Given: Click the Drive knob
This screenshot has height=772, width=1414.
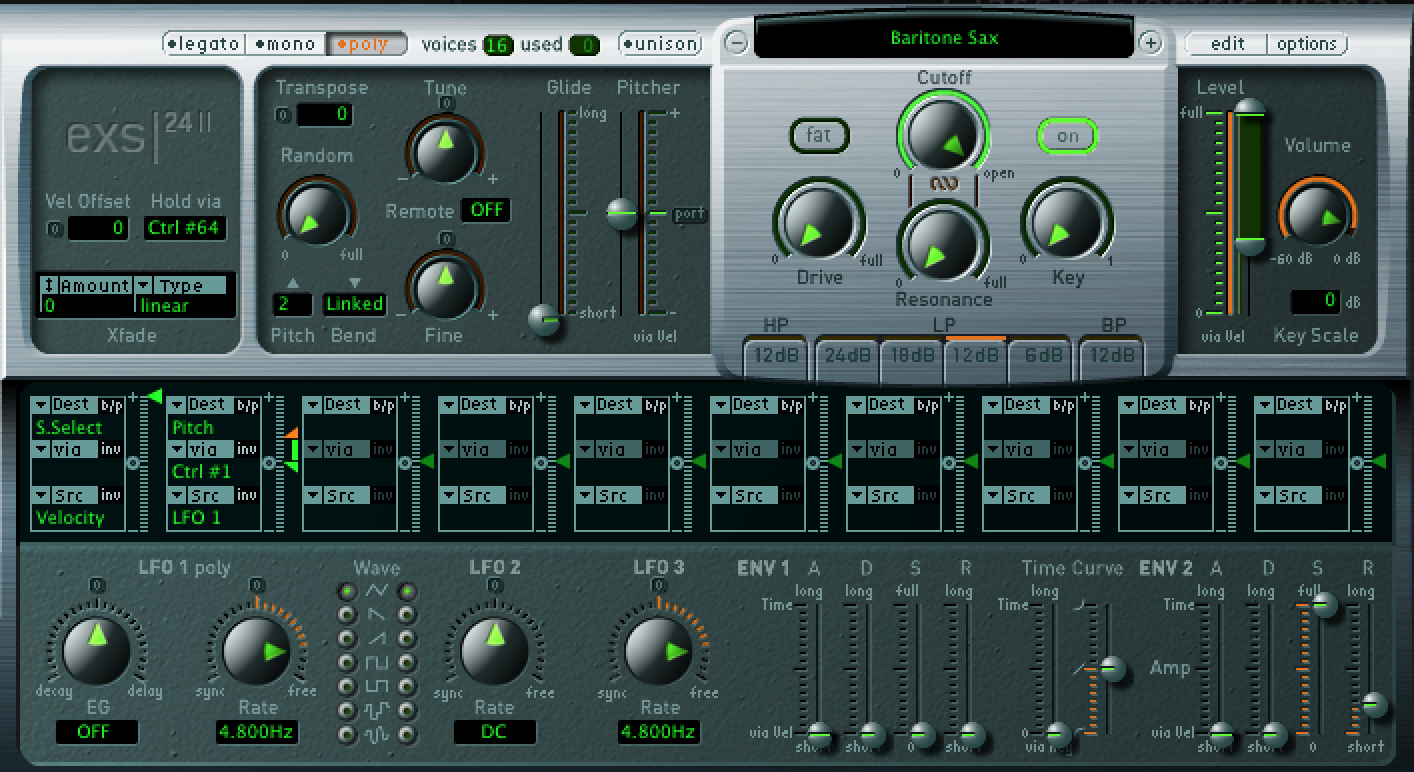Looking at the screenshot, I should click(x=818, y=221).
